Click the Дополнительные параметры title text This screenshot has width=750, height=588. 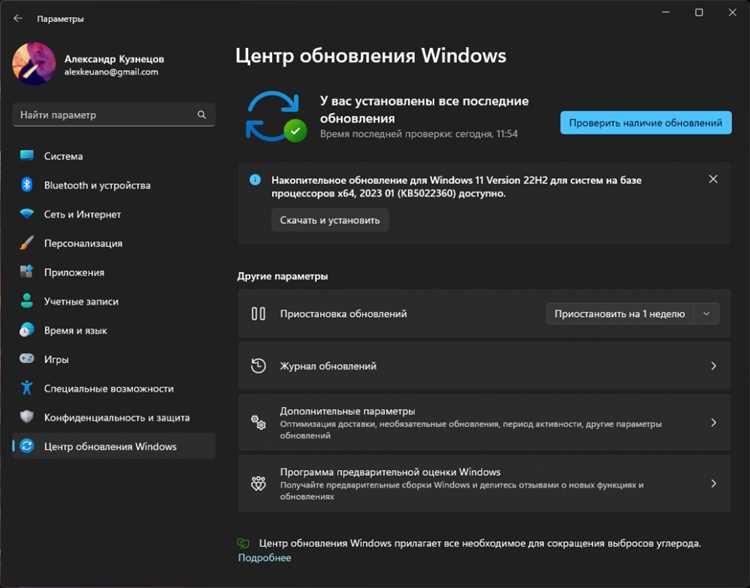click(348, 411)
